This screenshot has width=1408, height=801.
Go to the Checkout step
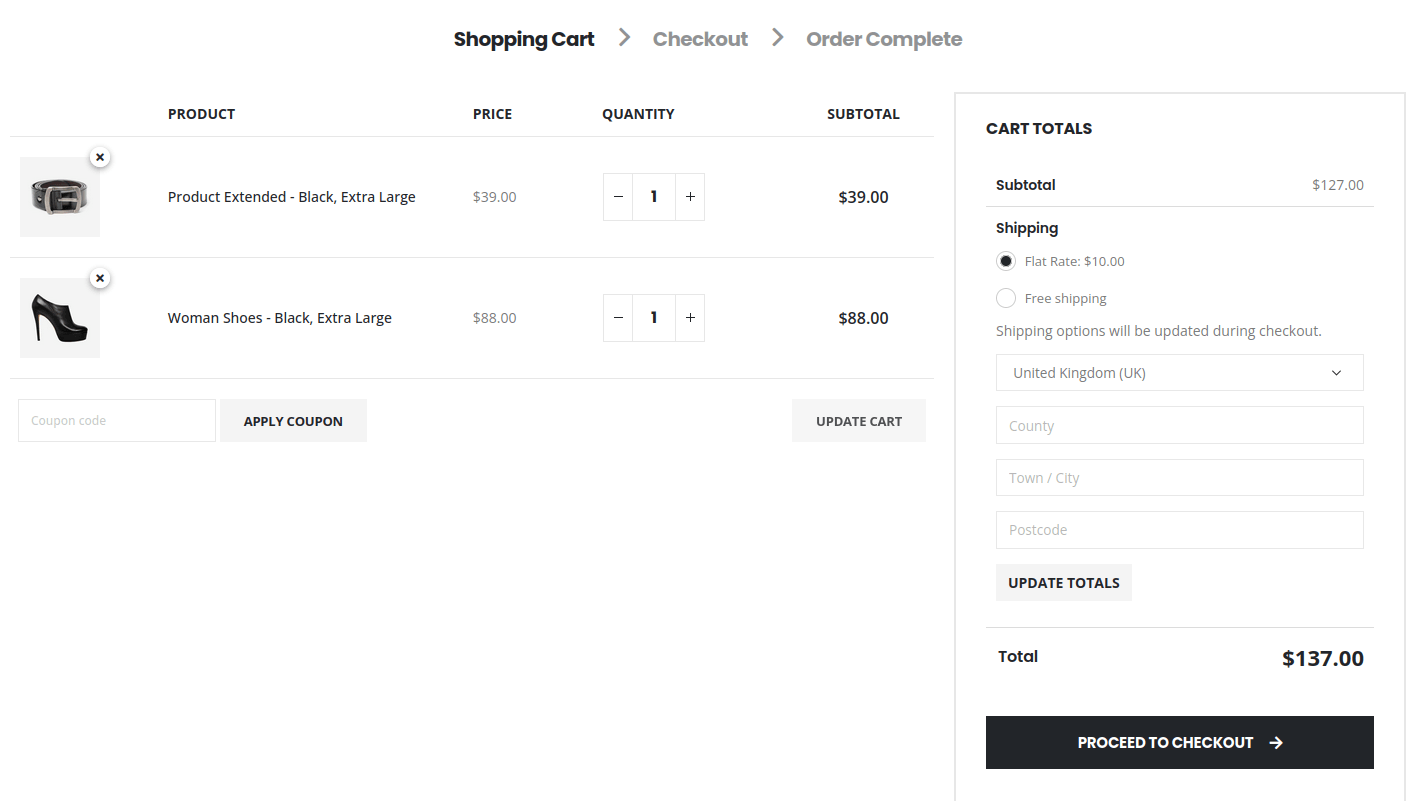point(700,38)
